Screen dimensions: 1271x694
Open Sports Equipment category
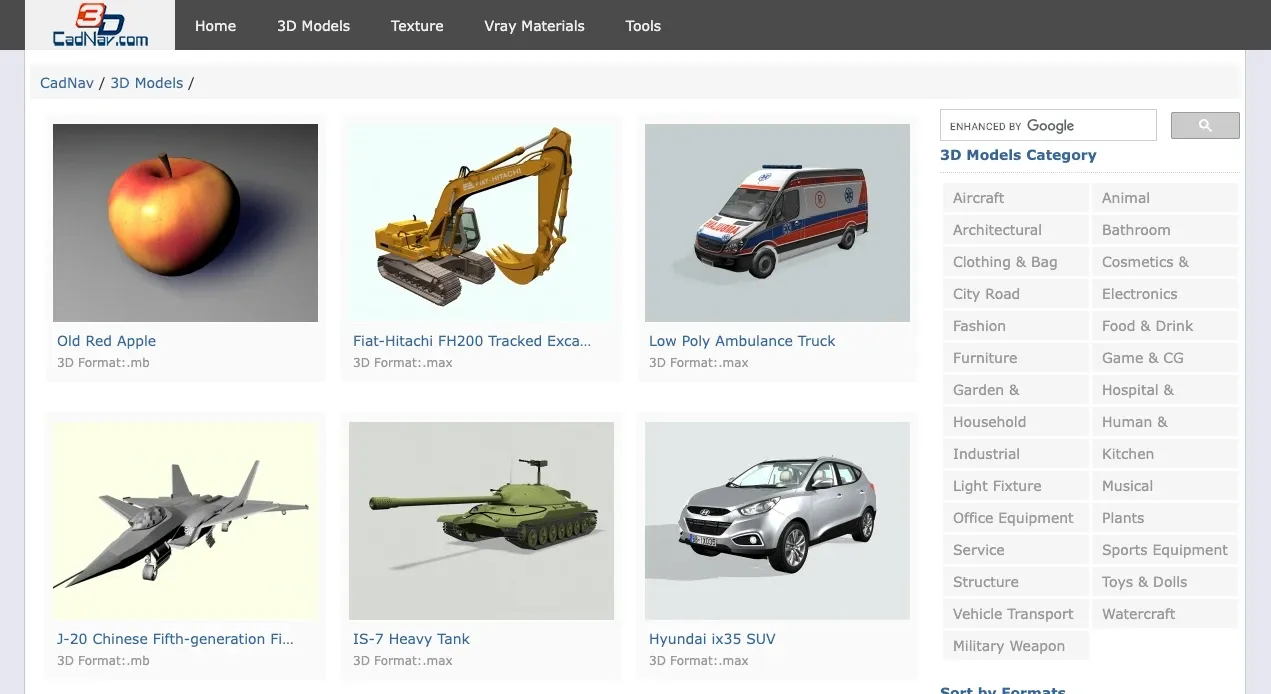tap(1164, 550)
